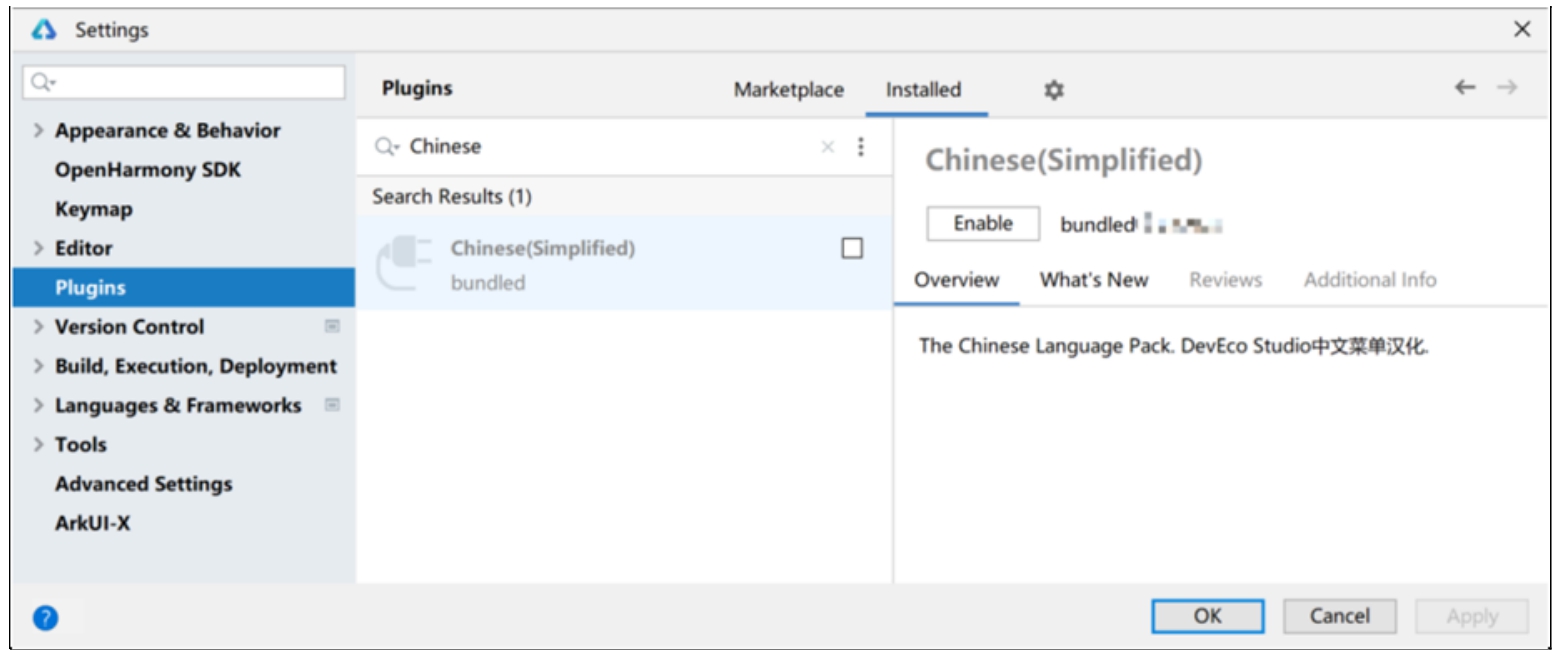Select the Chinese(Simplified) search result row
This screenshot has width=1565, height=662.
pyautogui.click(x=624, y=265)
